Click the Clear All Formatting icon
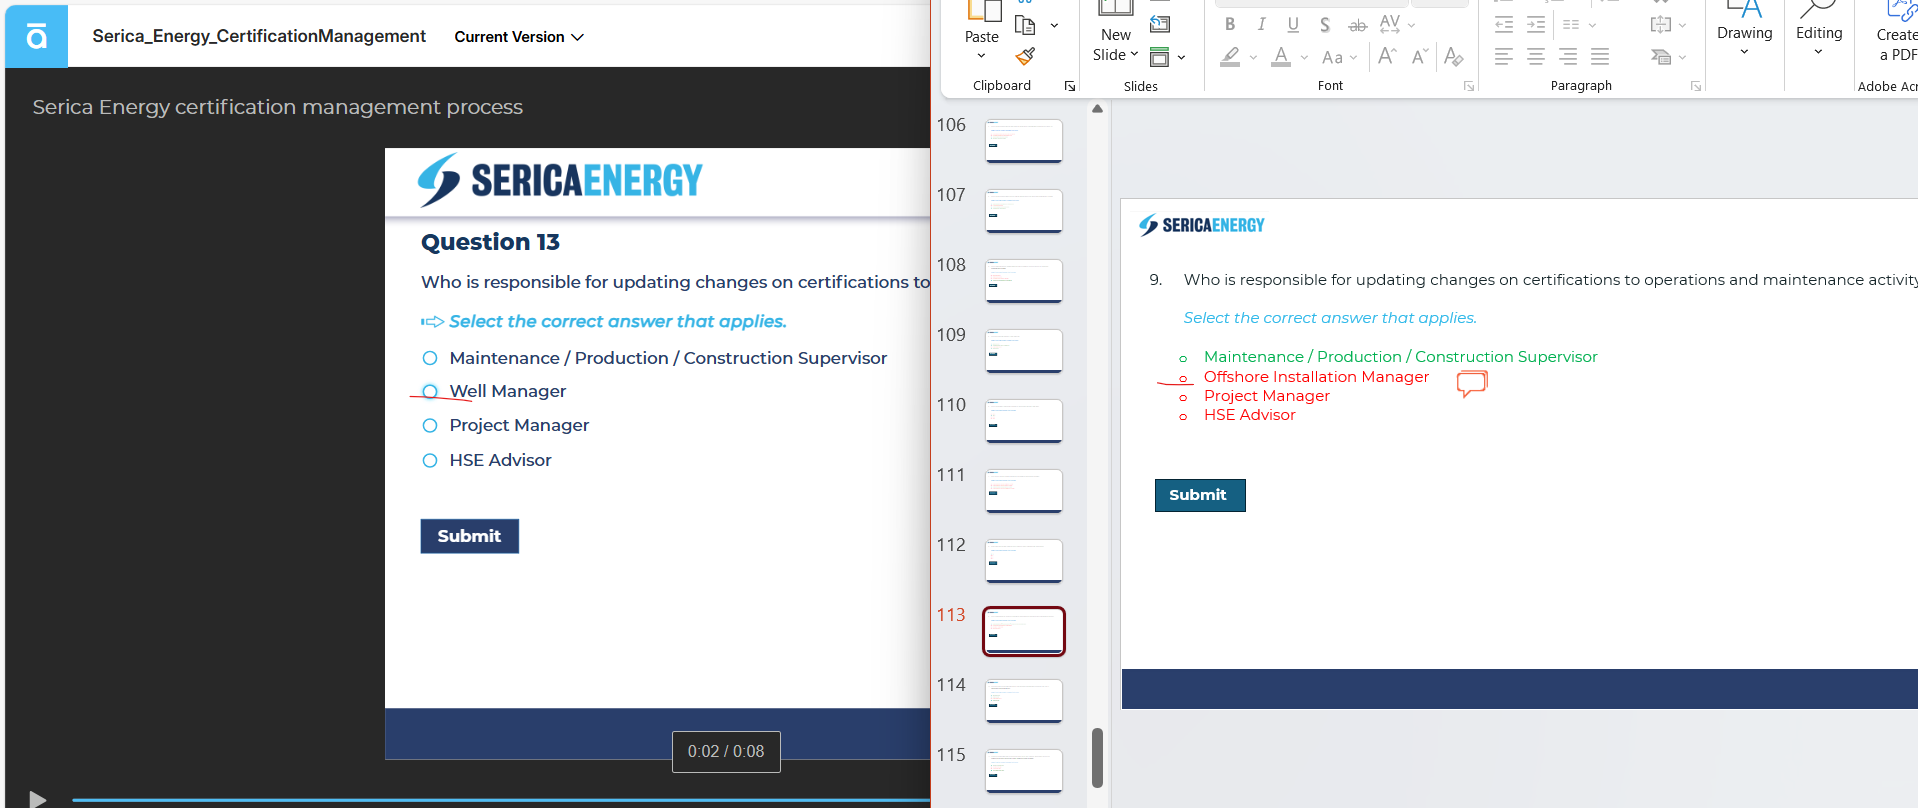This screenshot has height=808, width=1918. pos(1454,57)
